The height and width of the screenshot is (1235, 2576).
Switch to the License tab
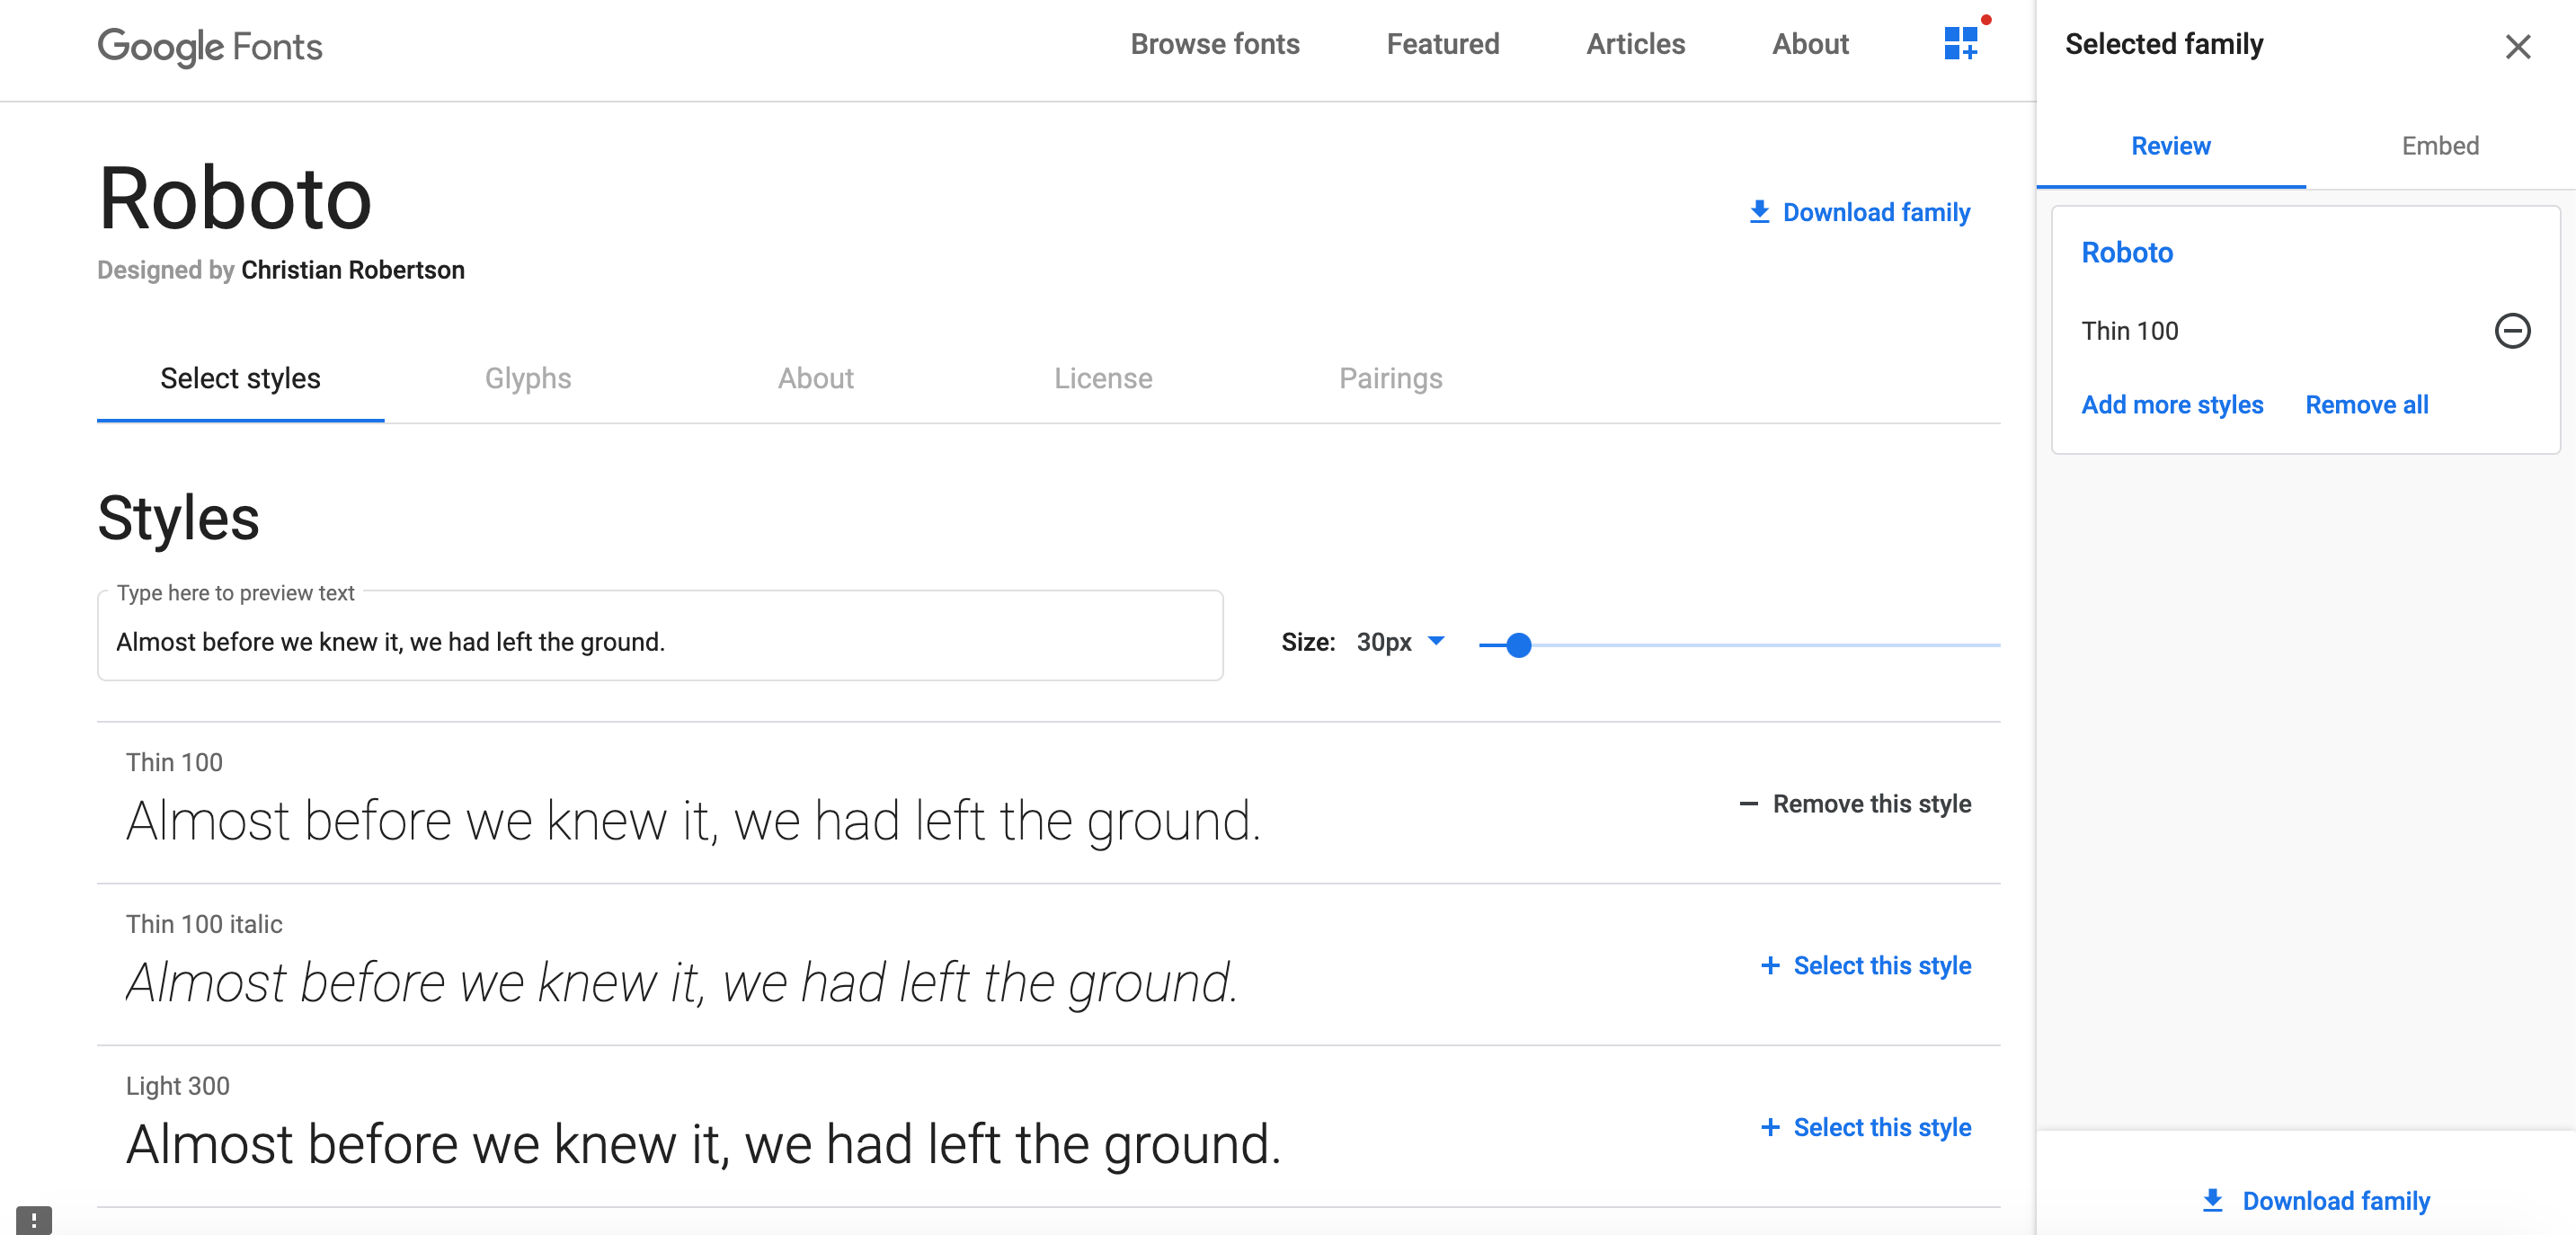[1103, 378]
